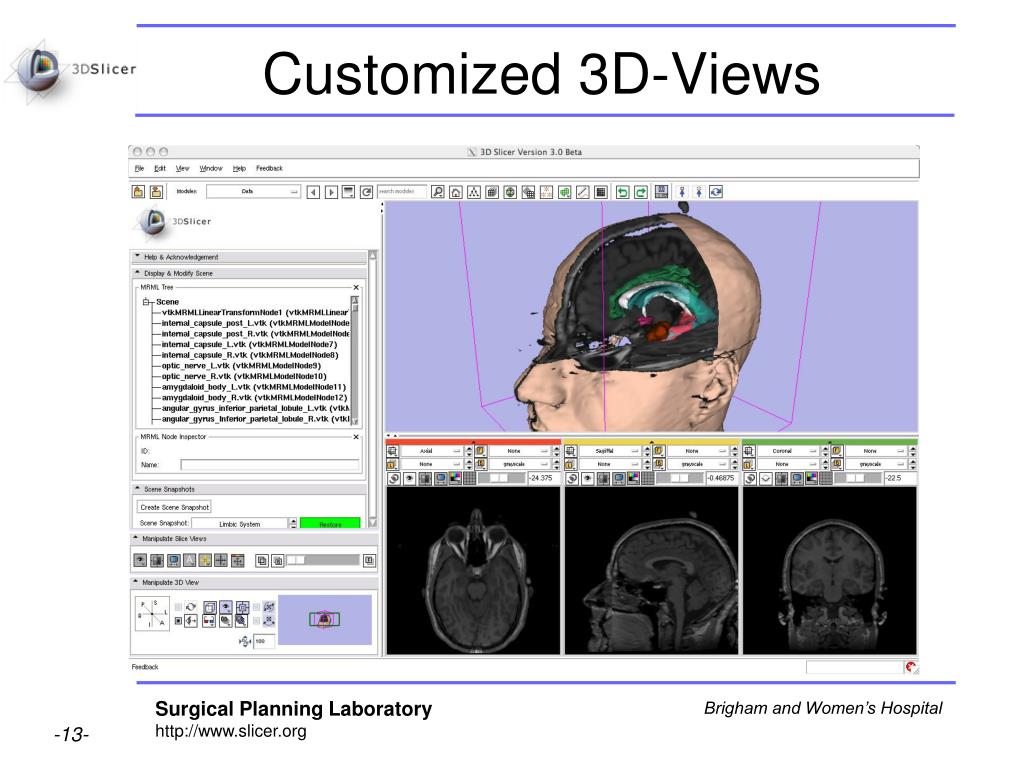Open the Modules selector dropdown

tap(253, 191)
